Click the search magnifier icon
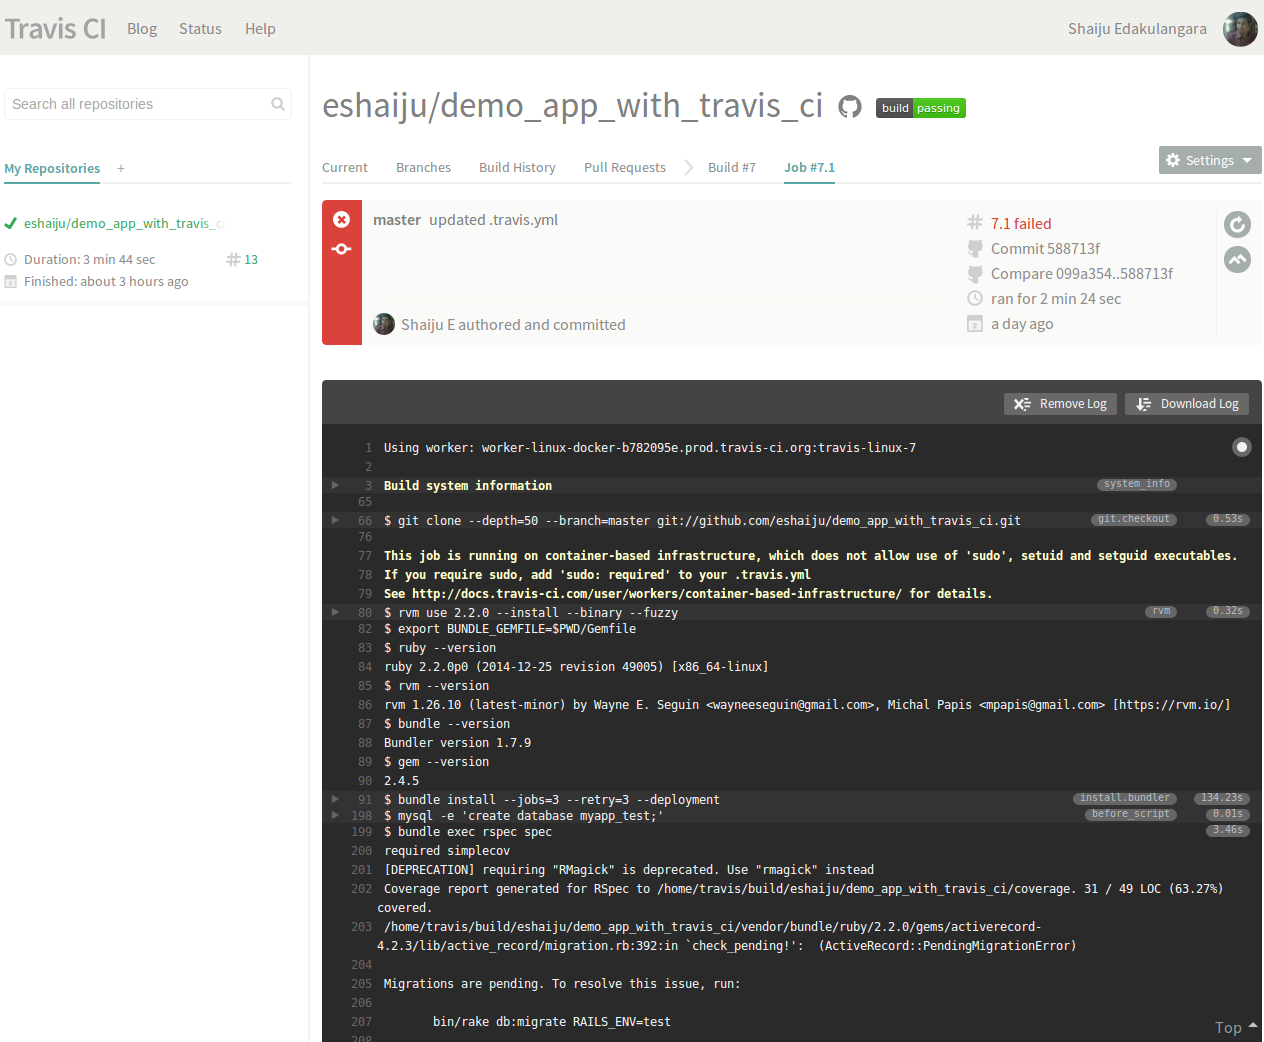1264x1042 pixels. point(278,104)
